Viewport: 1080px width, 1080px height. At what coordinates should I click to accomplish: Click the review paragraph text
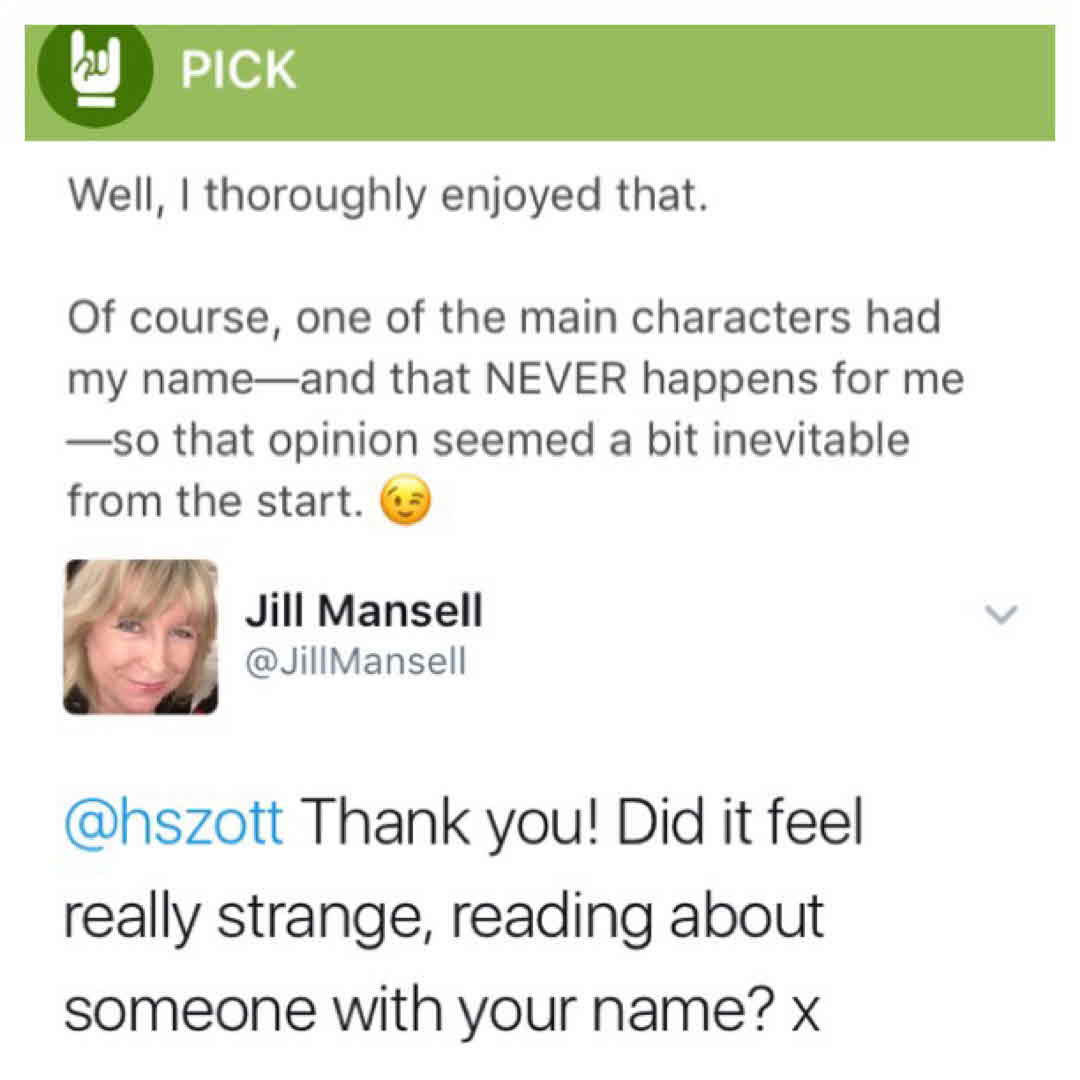(500, 378)
